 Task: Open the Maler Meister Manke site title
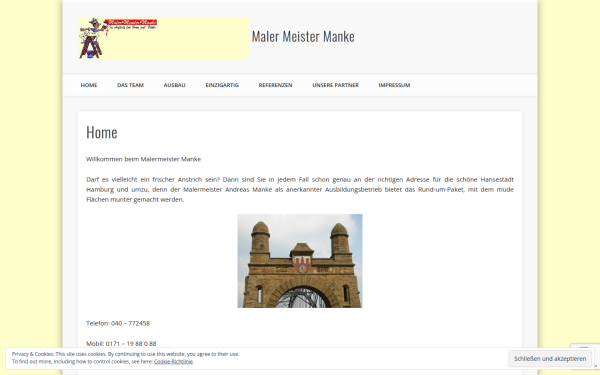click(303, 36)
